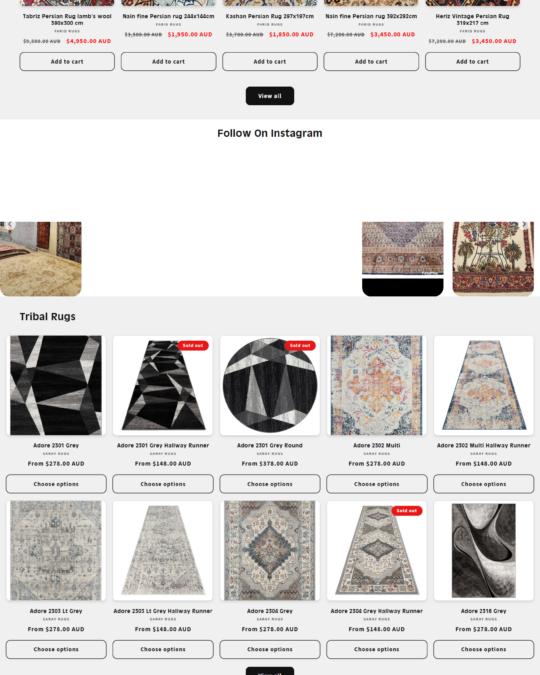Screen dimensions: 540x675
Task: Open the Adore 2304 Grey Hallway Runner title link
Action: point(377,611)
